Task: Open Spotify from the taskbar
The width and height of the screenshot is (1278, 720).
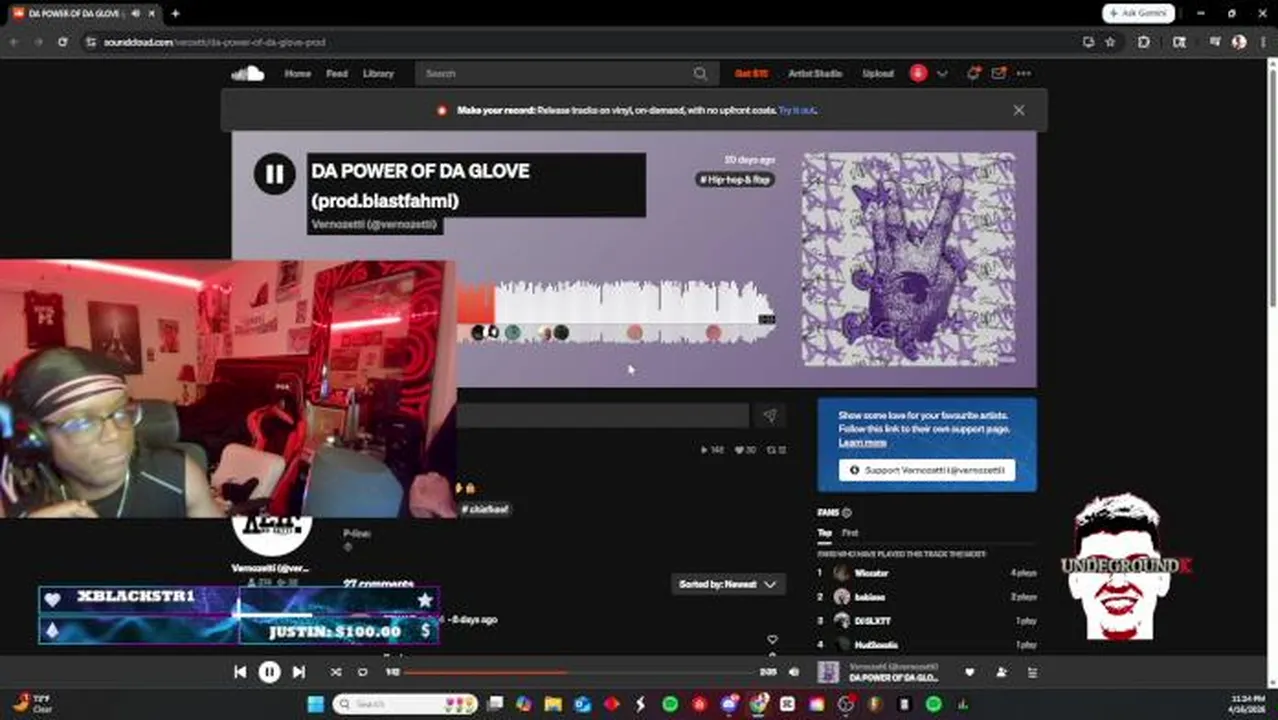Action: tap(670, 704)
